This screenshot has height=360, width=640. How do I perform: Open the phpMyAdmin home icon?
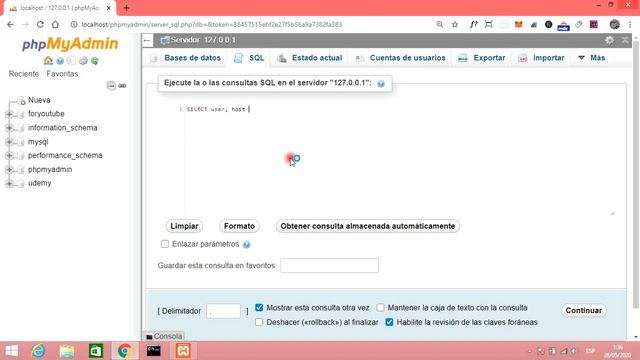48,61
